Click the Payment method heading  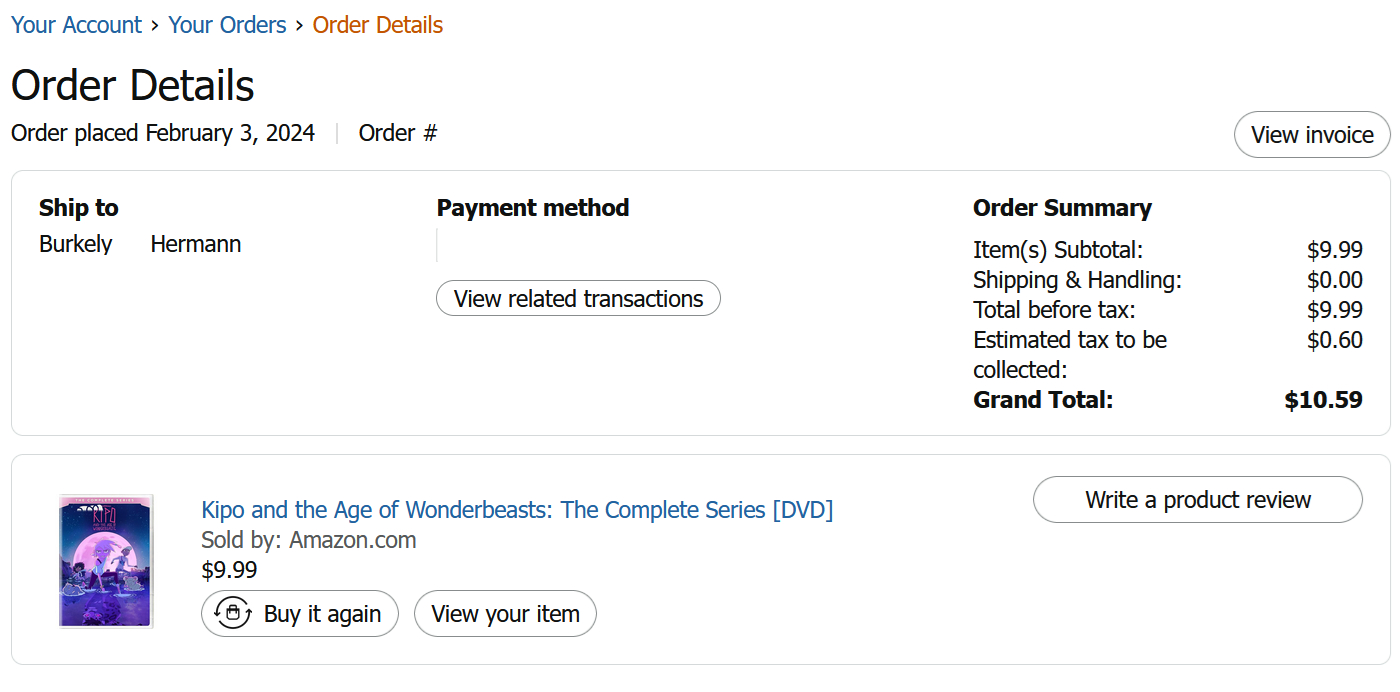pos(533,208)
